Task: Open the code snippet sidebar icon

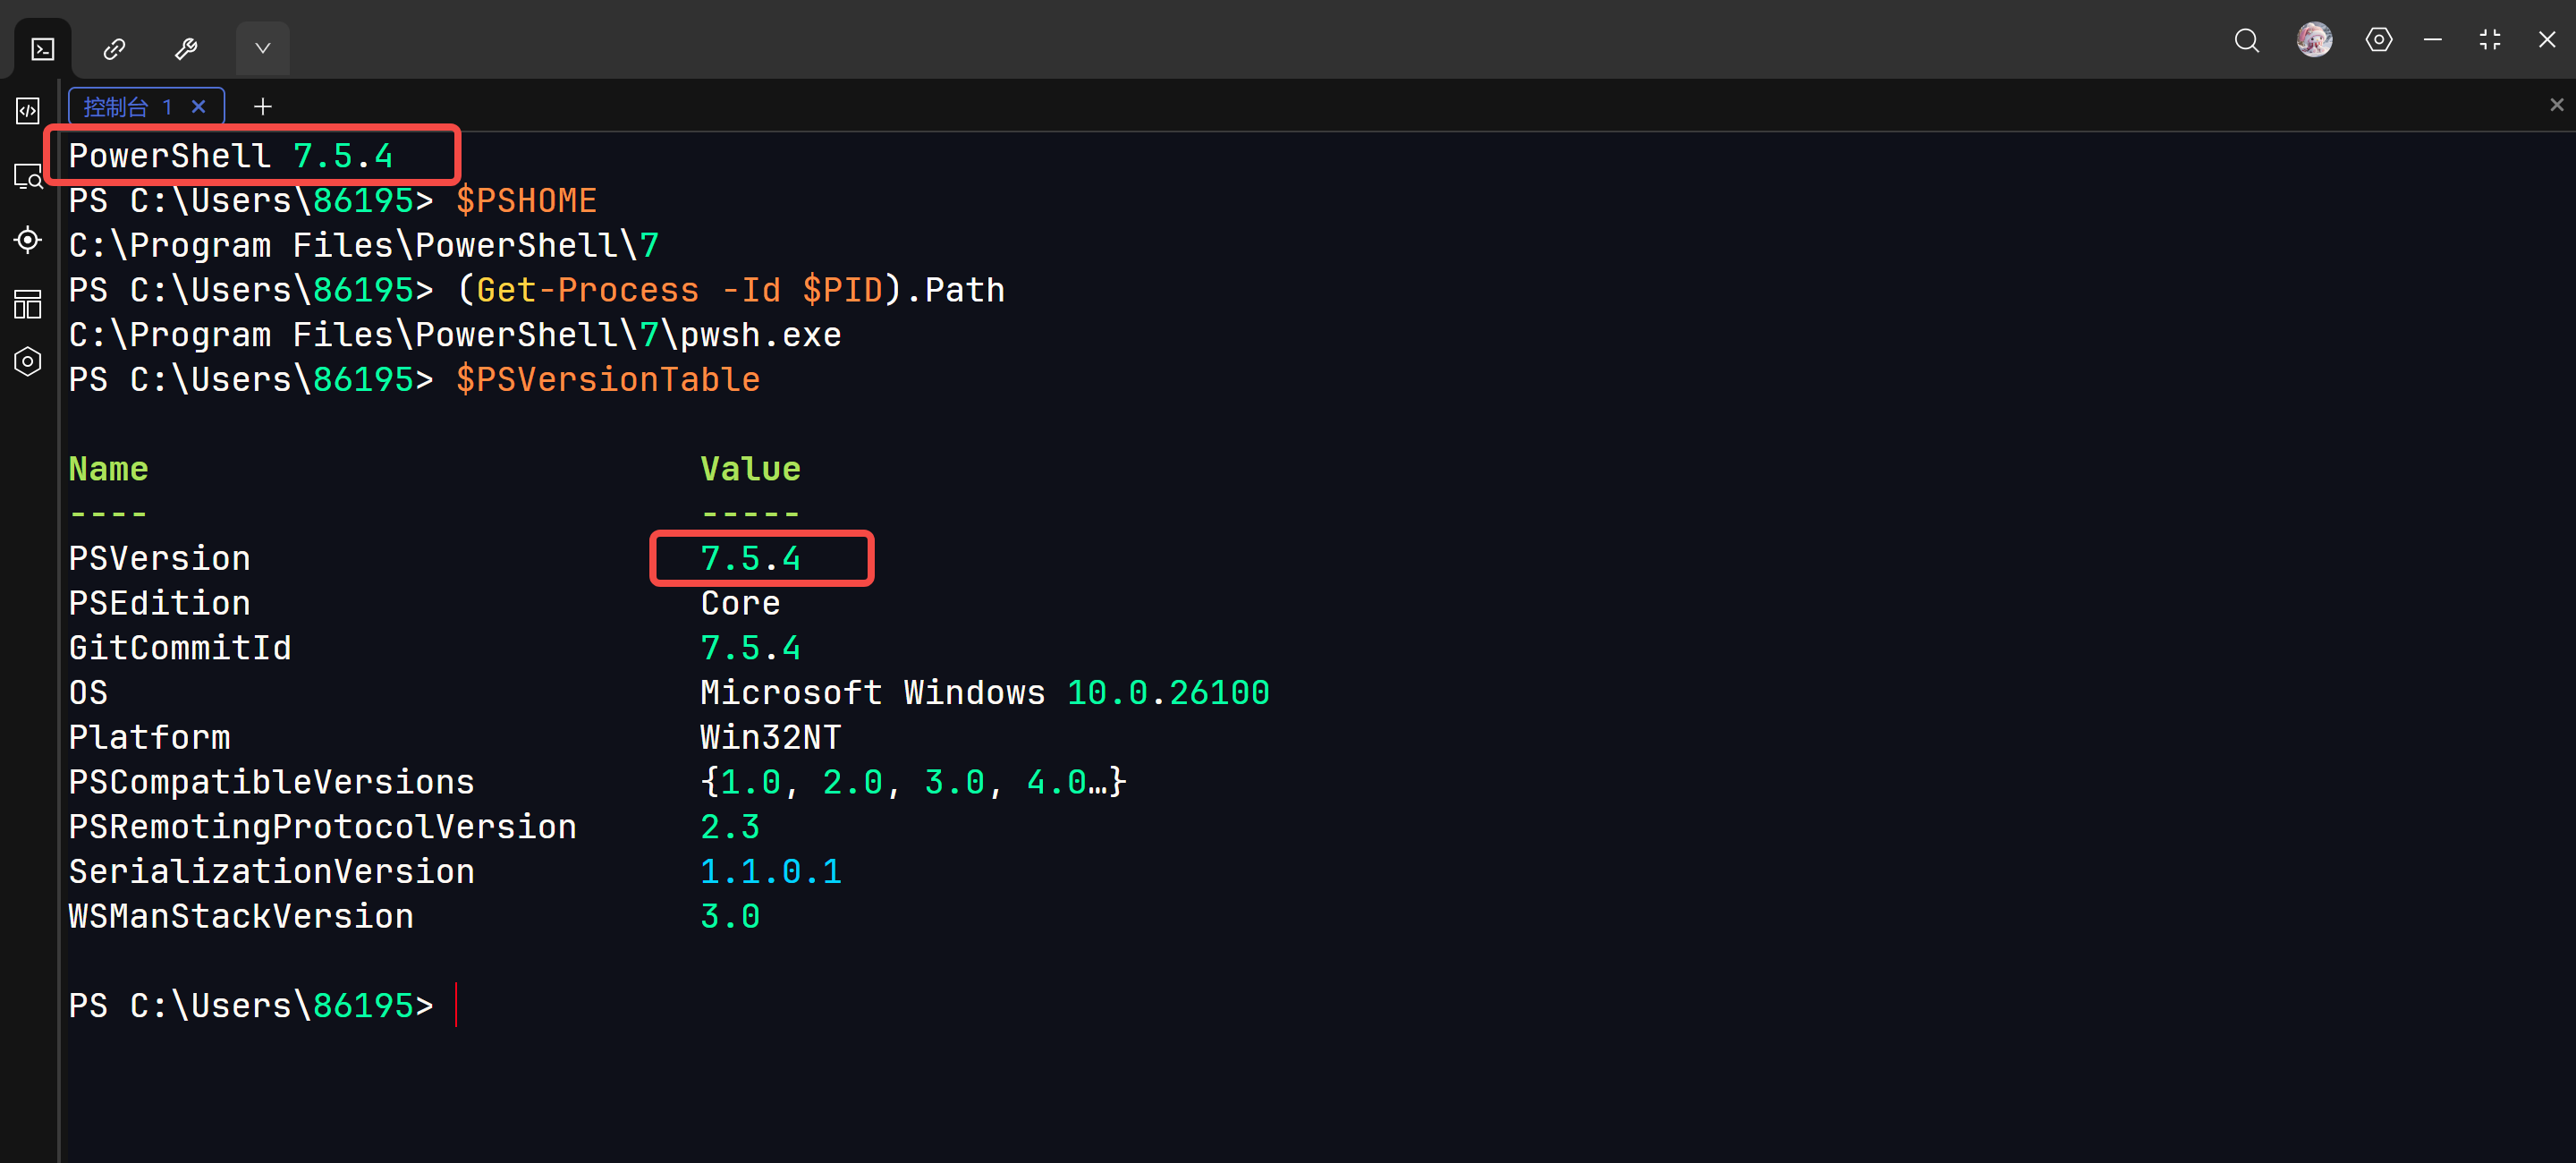Action: pyautogui.click(x=28, y=110)
